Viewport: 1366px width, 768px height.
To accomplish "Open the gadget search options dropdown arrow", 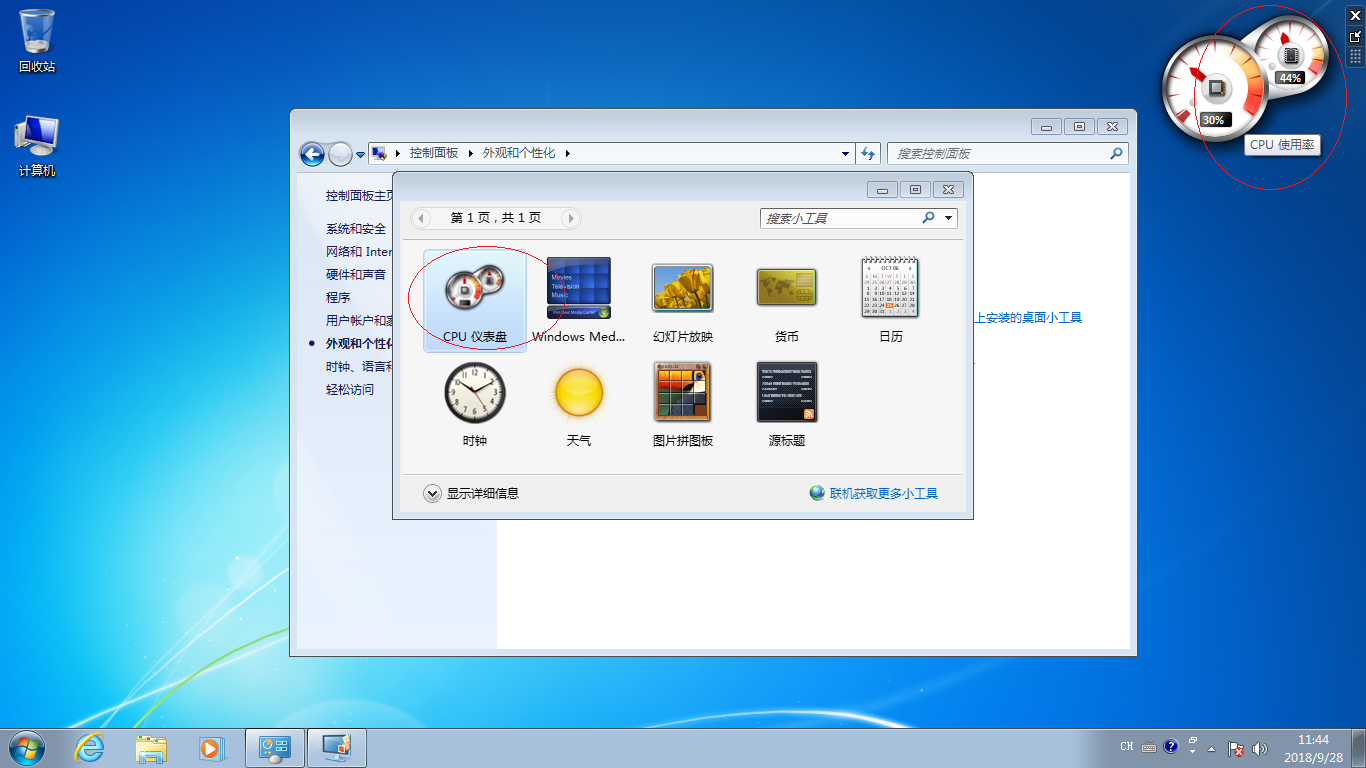I will point(948,218).
